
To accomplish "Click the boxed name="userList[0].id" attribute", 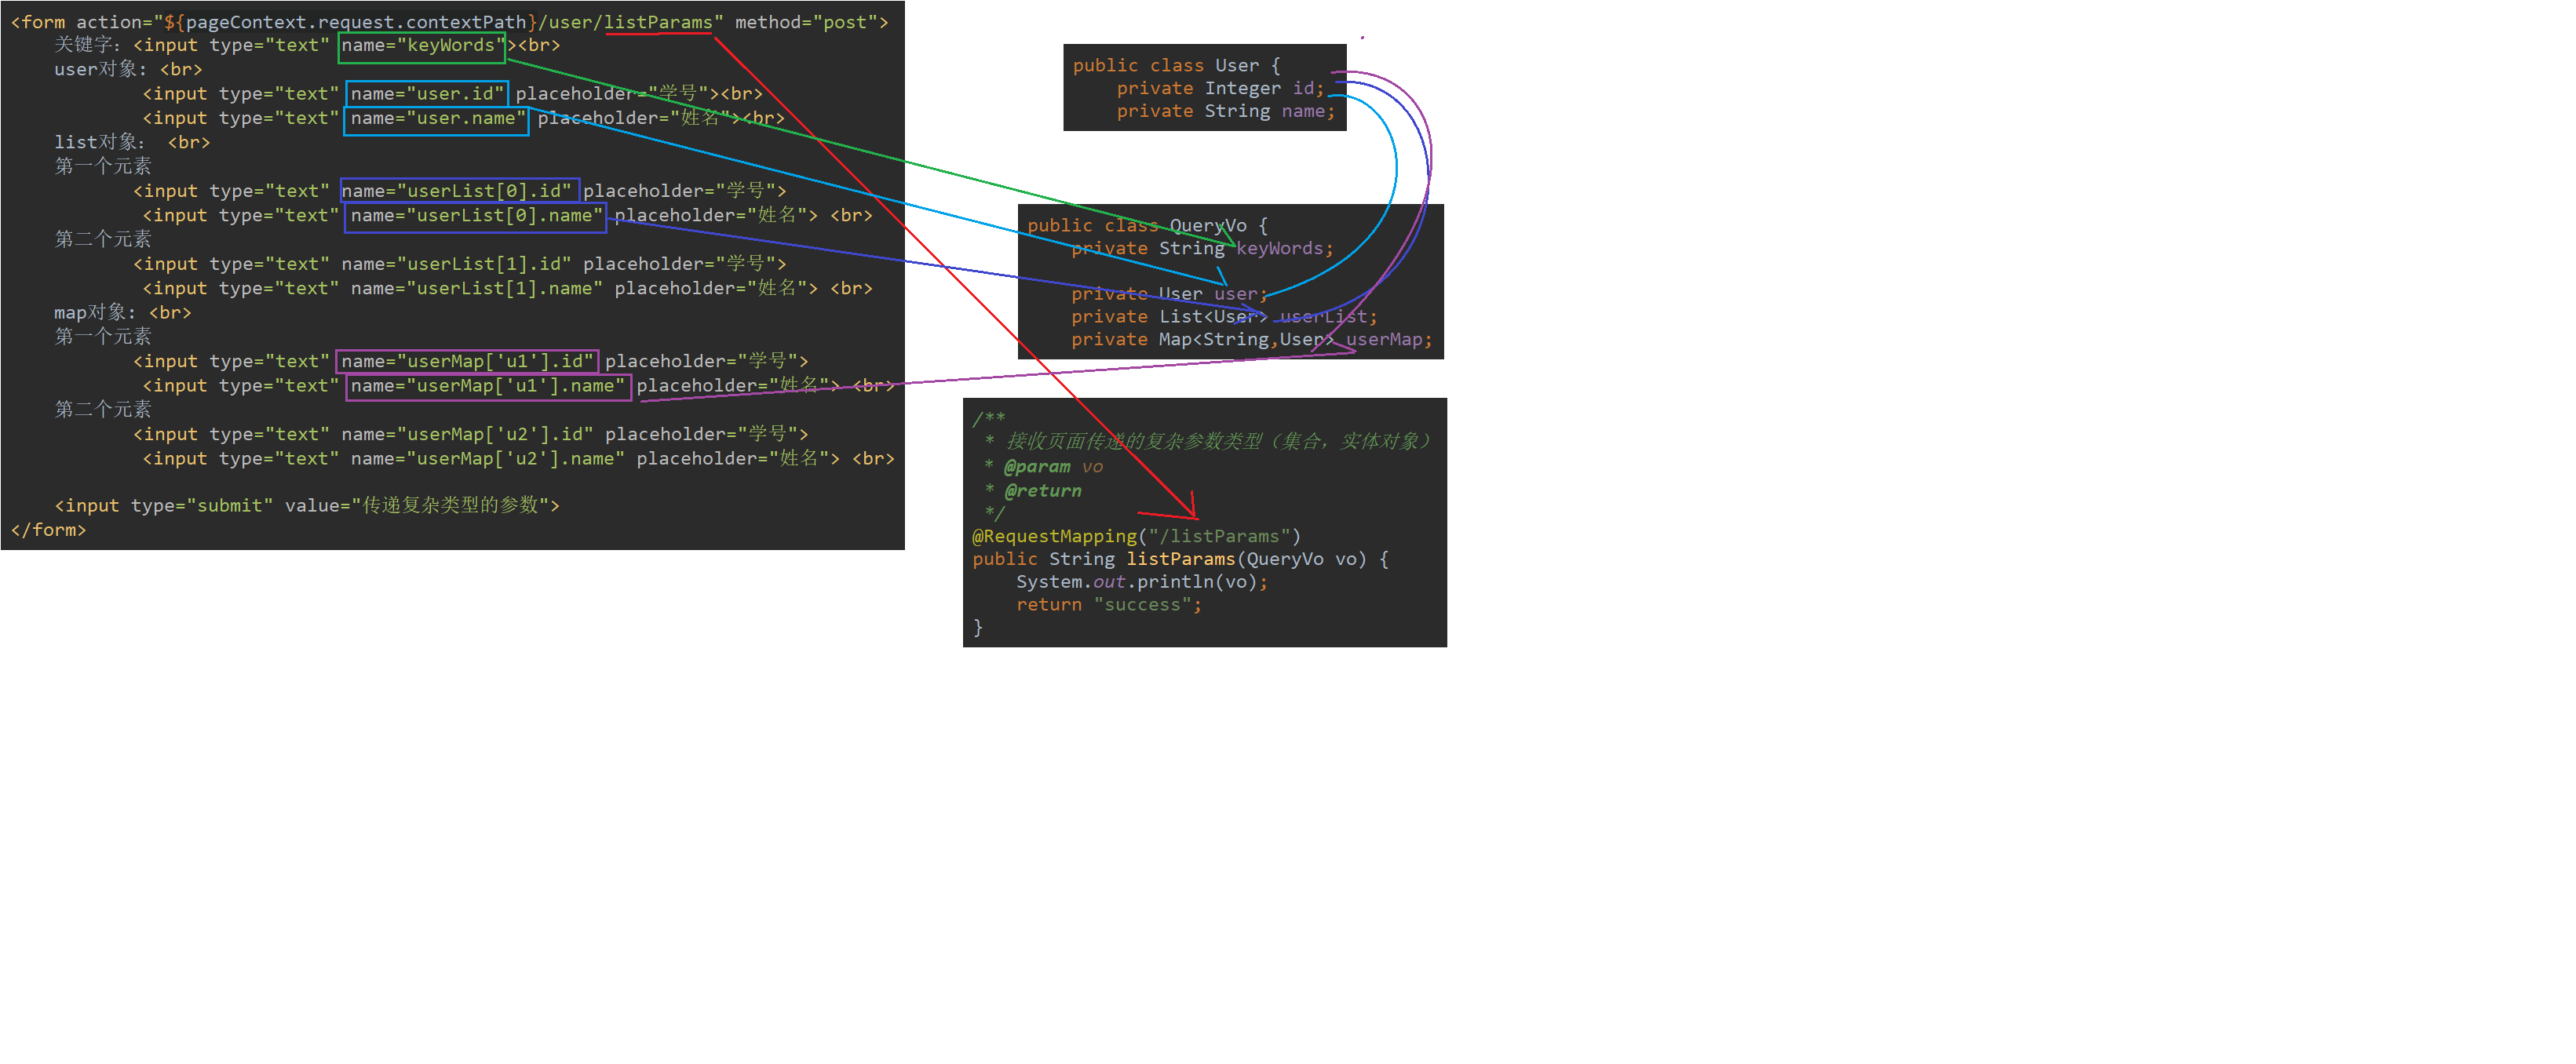I will point(458,191).
